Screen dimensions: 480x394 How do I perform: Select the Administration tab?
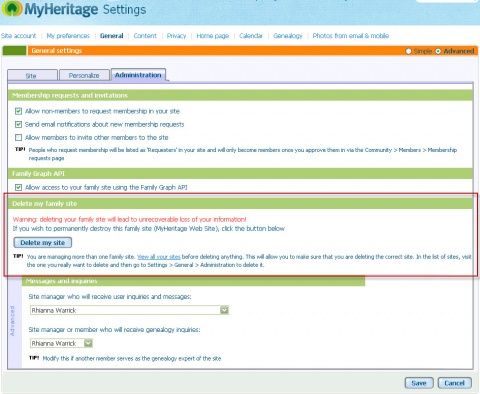138,75
